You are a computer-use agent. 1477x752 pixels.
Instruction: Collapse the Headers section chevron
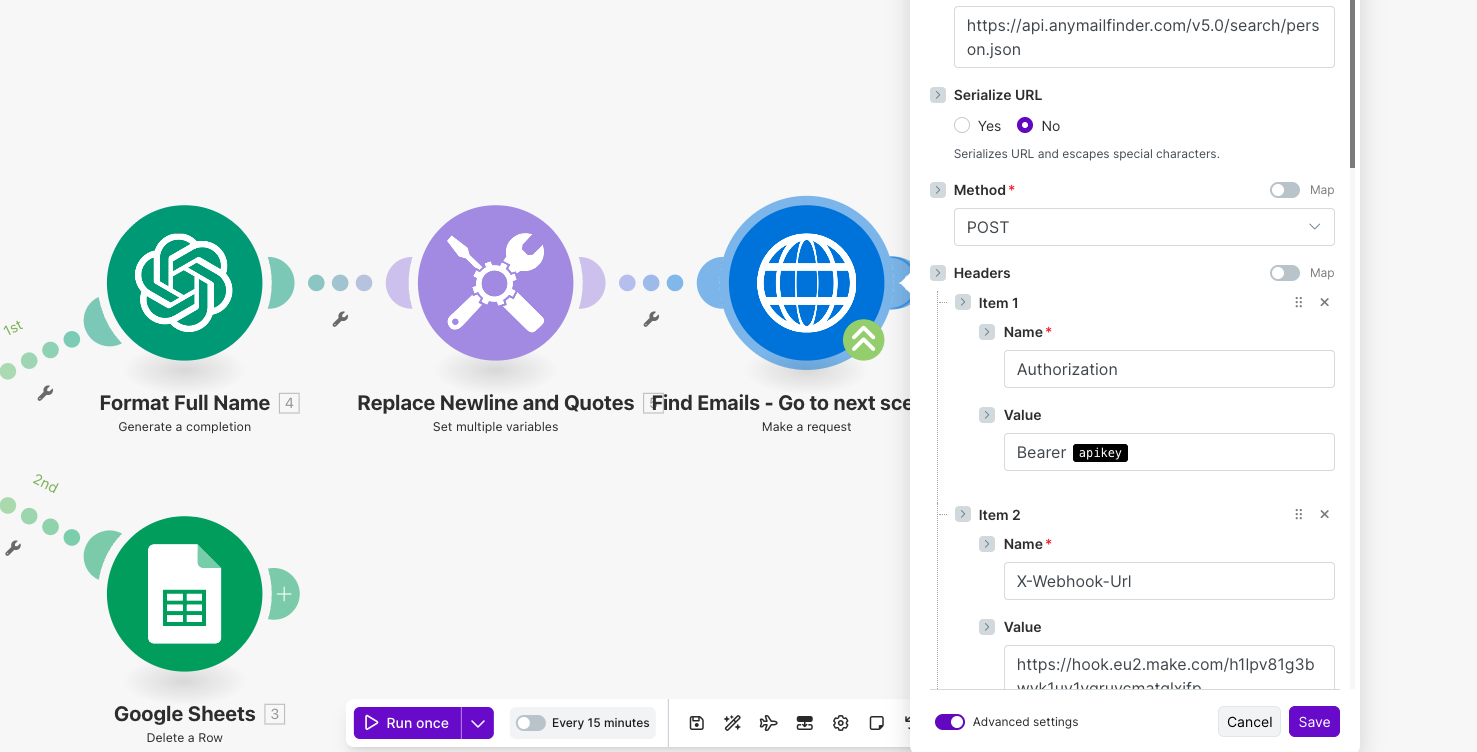(x=938, y=273)
